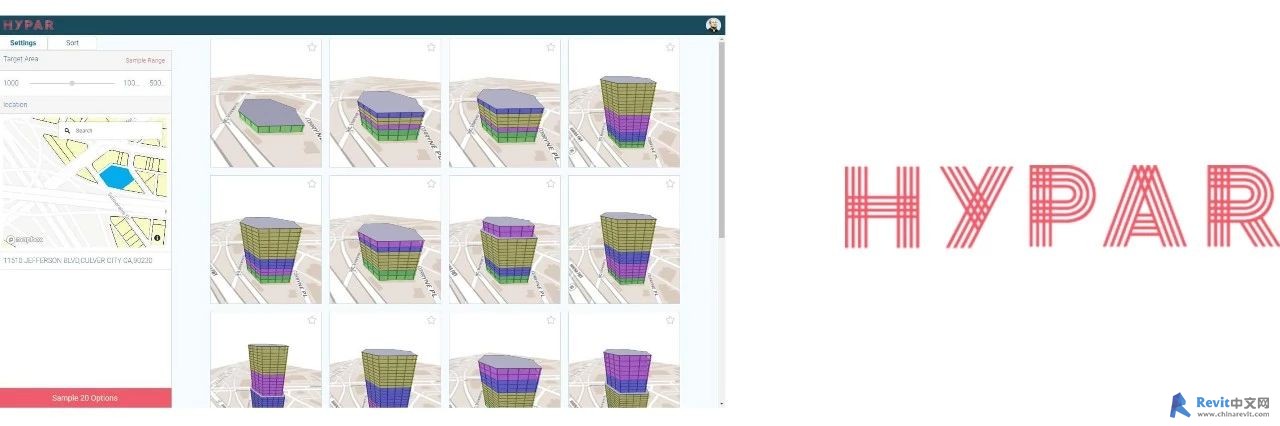Click the Sample Range link
This screenshot has width=1280, height=426.
[x=145, y=61]
